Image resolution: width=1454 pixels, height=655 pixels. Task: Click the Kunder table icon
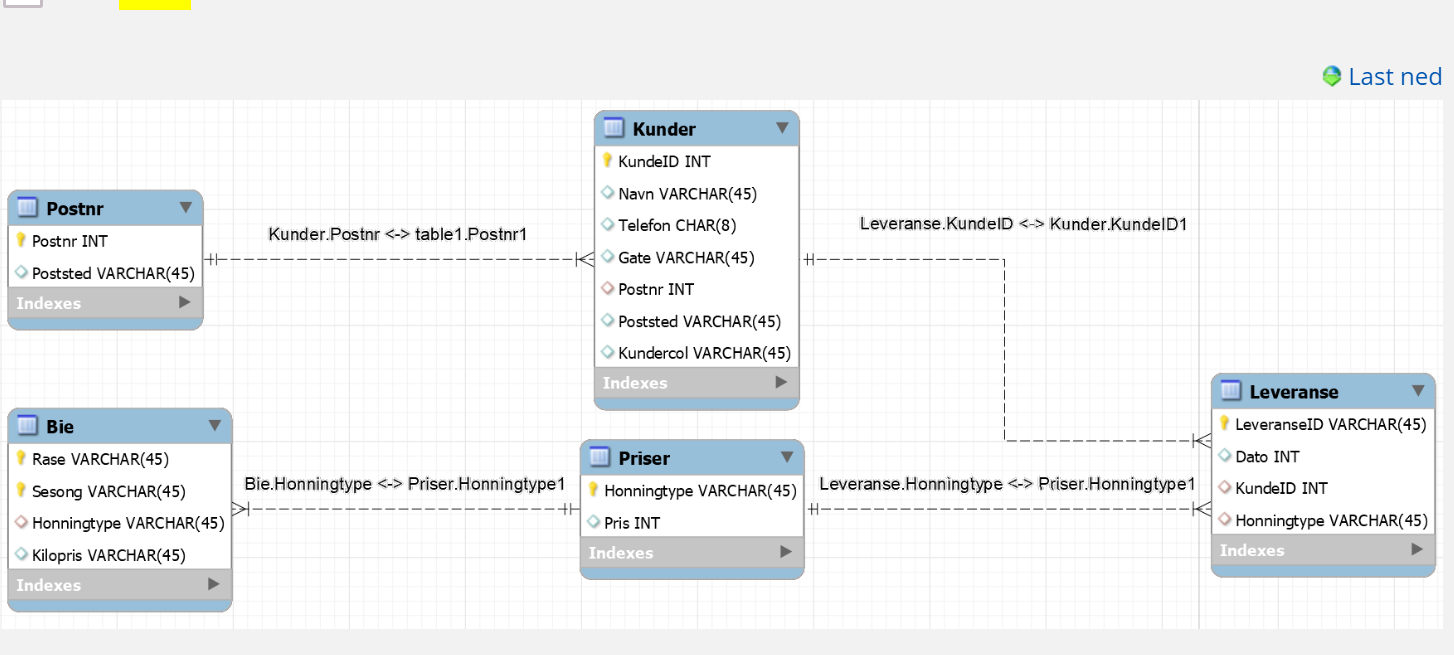(x=614, y=129)
